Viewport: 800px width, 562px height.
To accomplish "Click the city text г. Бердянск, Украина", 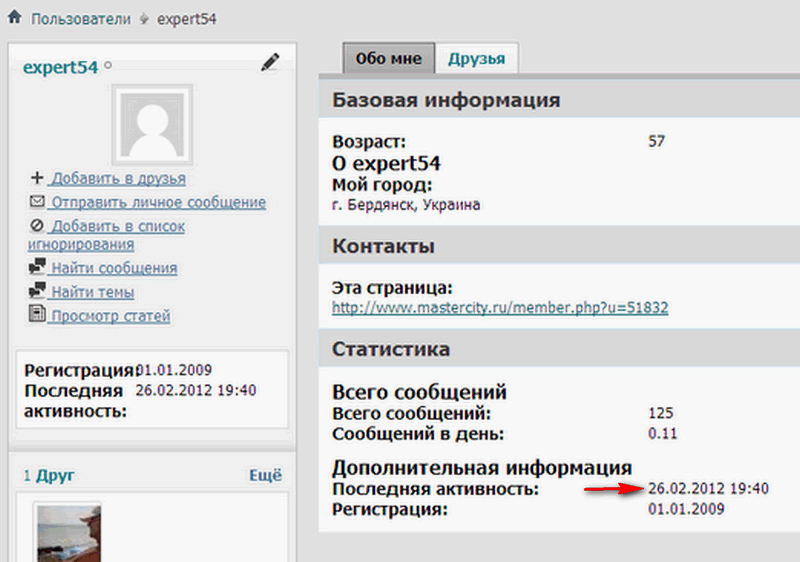I will 406,205.
